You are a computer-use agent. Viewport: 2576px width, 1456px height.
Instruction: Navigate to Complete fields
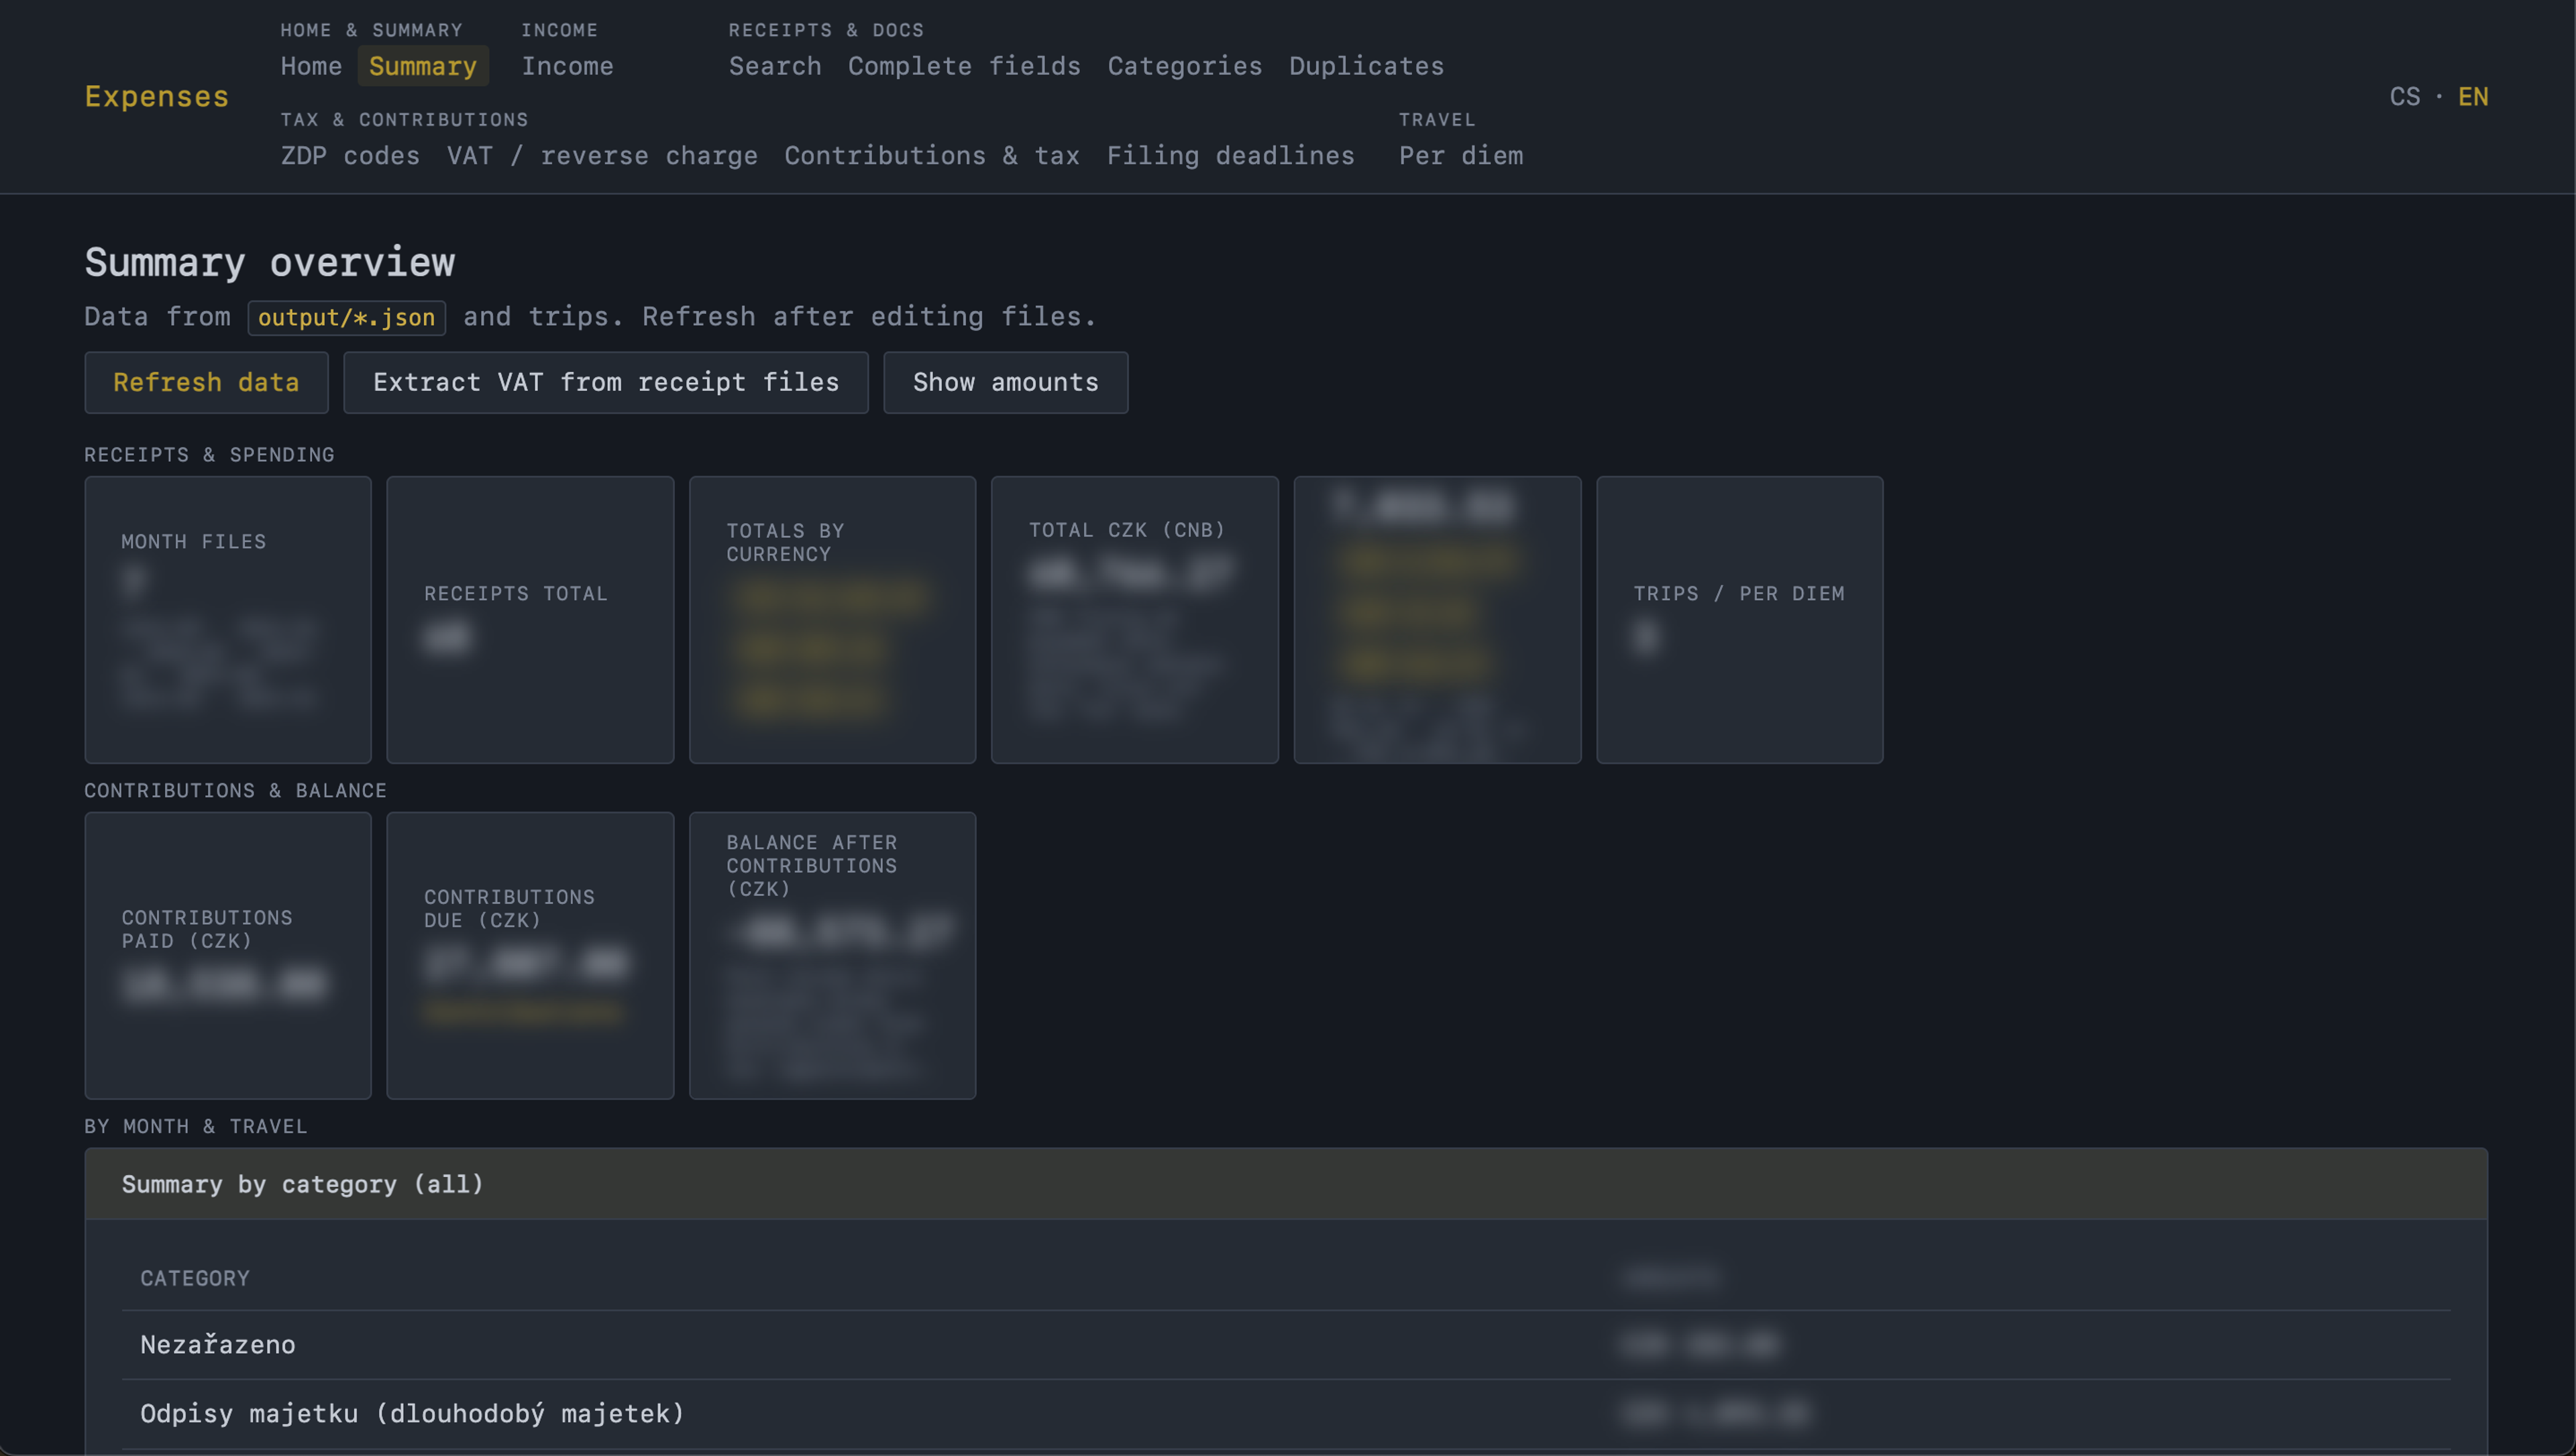coord(964,66)
